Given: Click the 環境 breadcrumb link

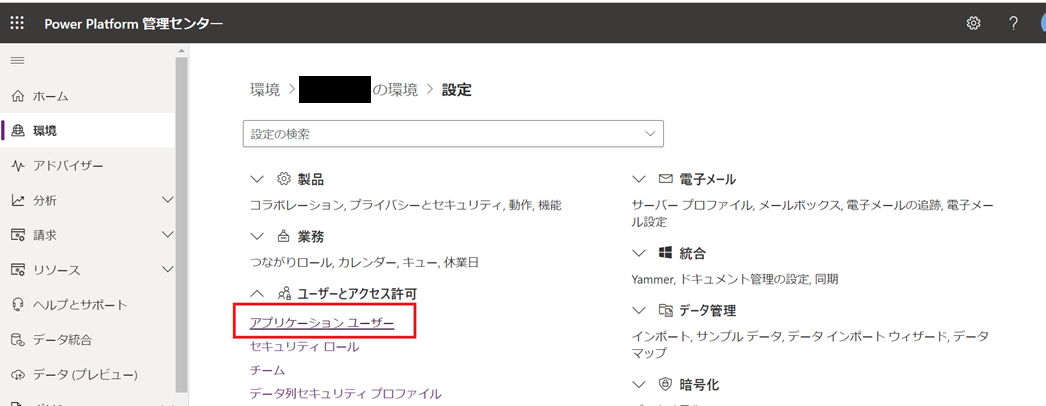Looking at the screenshot, I should (x=265, y=90).
